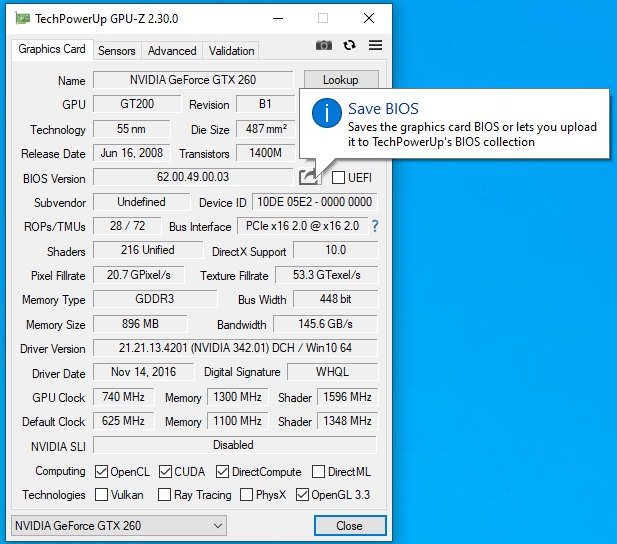Click the GPU Clock value 740 MHz
The width and height of the screenshot is (617, 544).
tap(124, 397)
